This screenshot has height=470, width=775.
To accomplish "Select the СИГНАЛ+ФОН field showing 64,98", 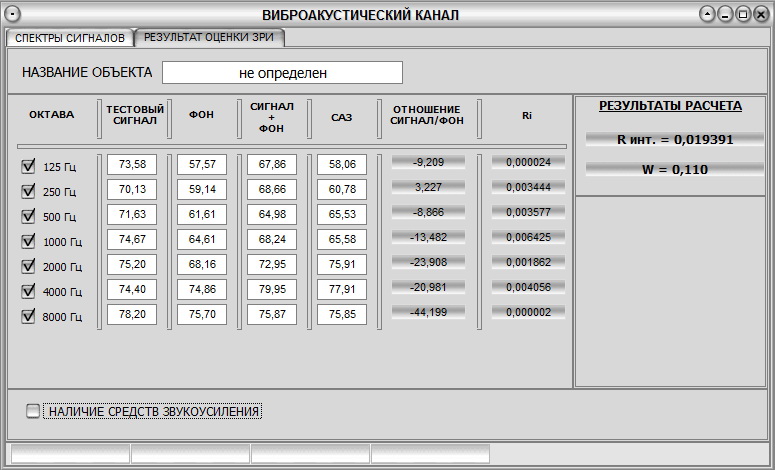I will pyautogui.click(x=272, y=214).
